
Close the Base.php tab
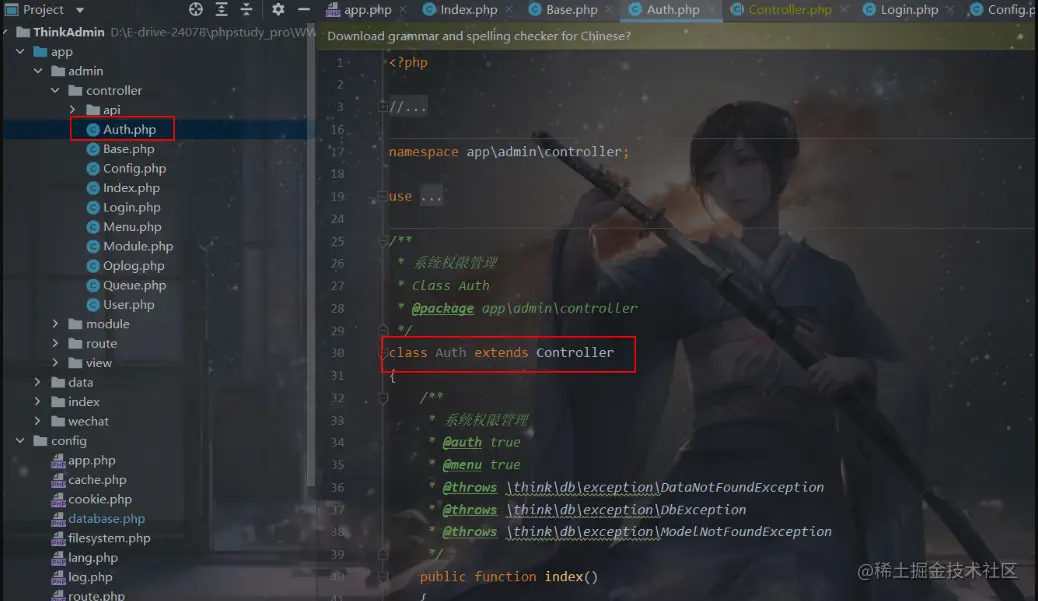click(x=608, y=10)
